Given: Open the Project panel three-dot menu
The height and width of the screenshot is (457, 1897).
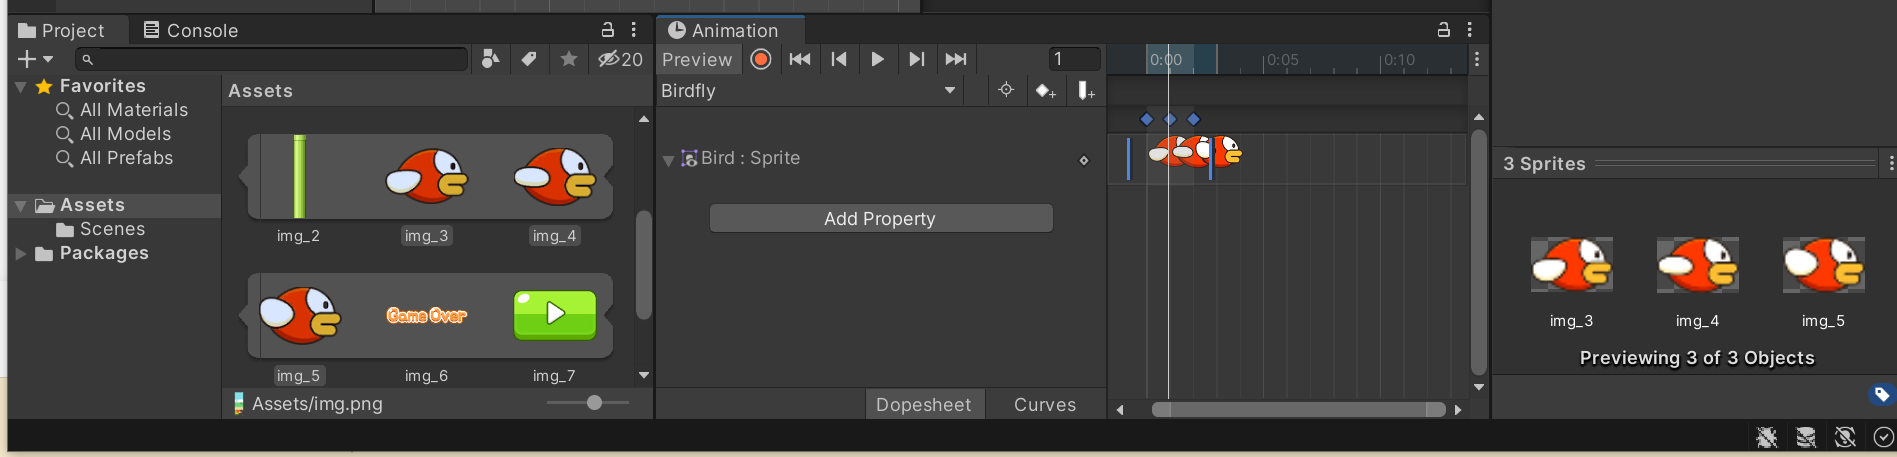Looking at the screenshot, I should tap(634, 30).
